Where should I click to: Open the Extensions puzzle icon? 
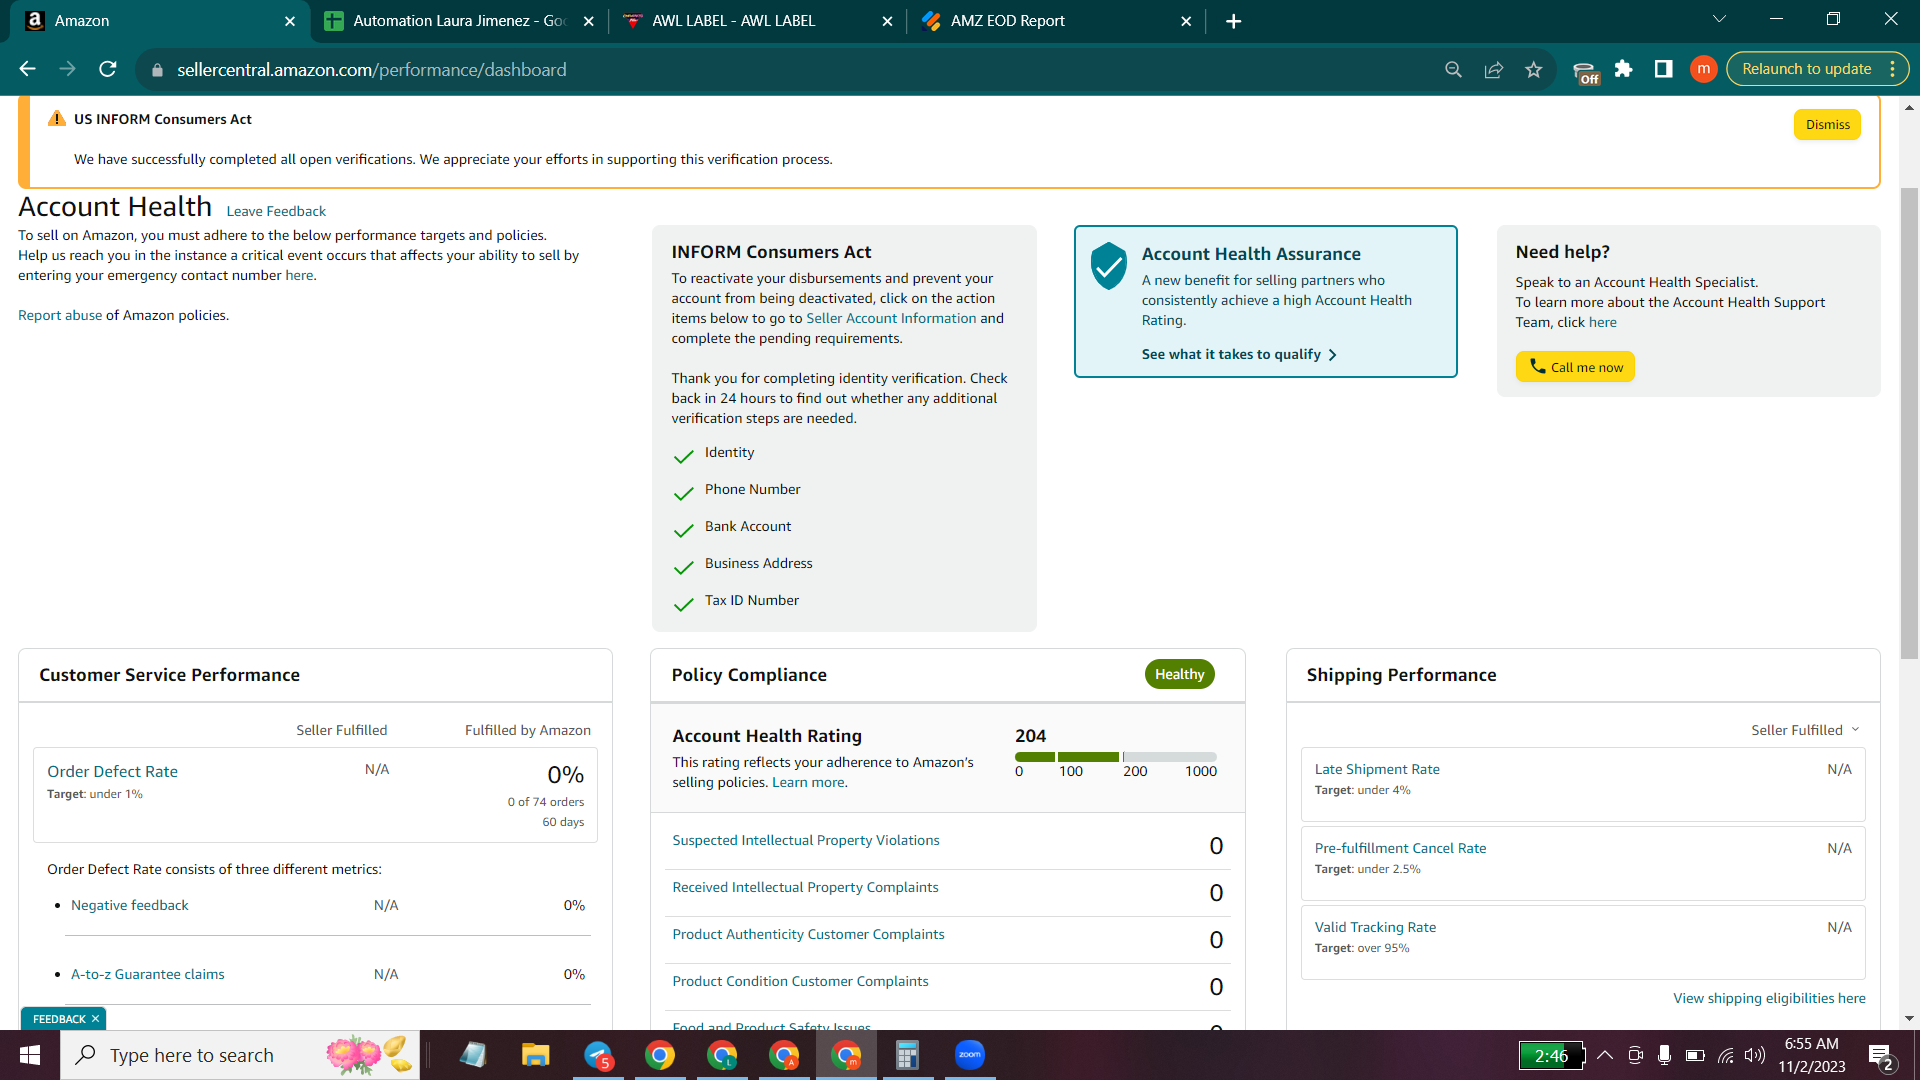coord(1623,69)
